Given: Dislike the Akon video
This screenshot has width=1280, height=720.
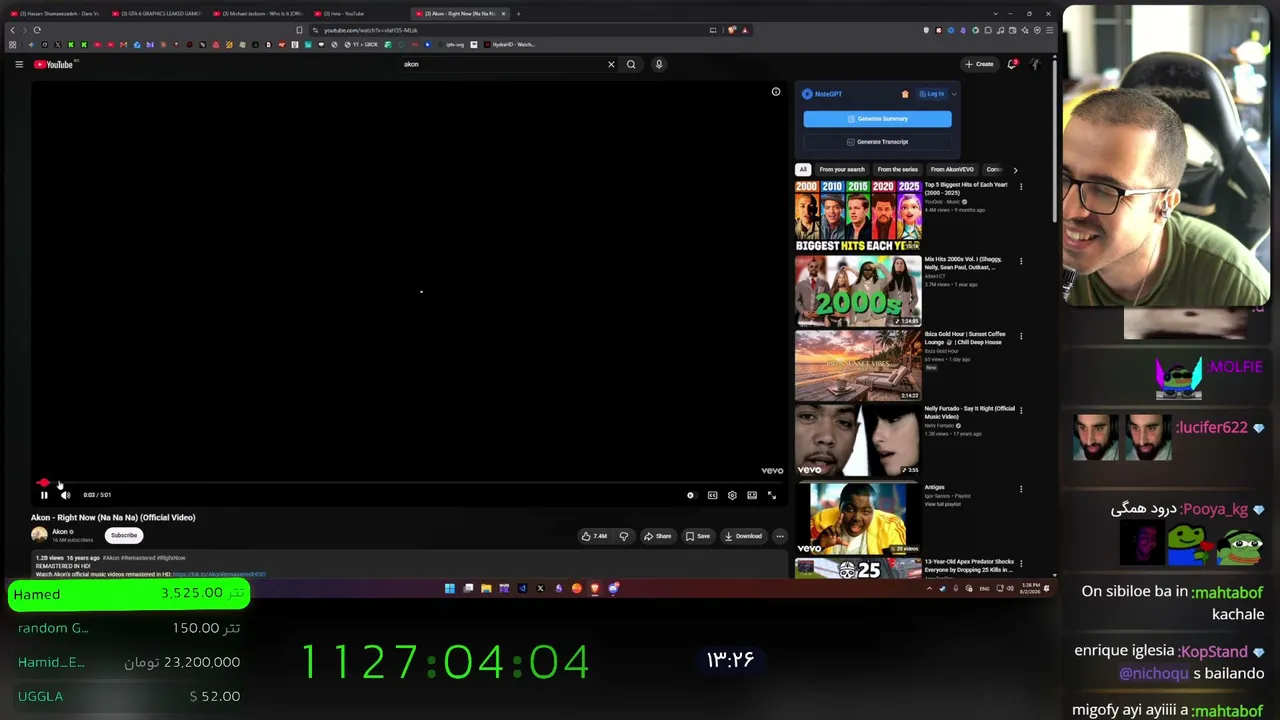Looking at the screenshot, I should click(623, 536).
